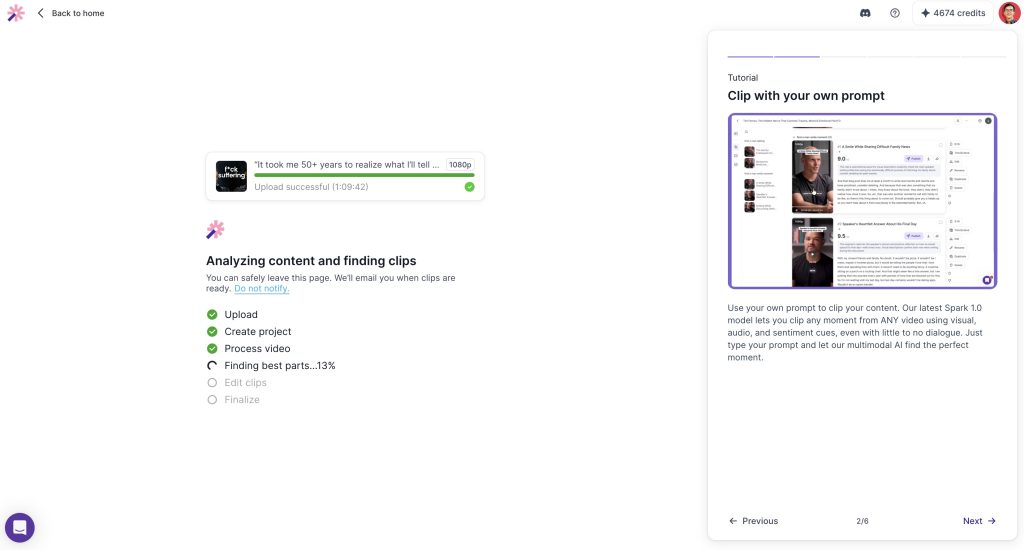Screen dimensions: 1024x550
Task: Click the sparkle icon above Analyzing content
Action: coord(215,230)
